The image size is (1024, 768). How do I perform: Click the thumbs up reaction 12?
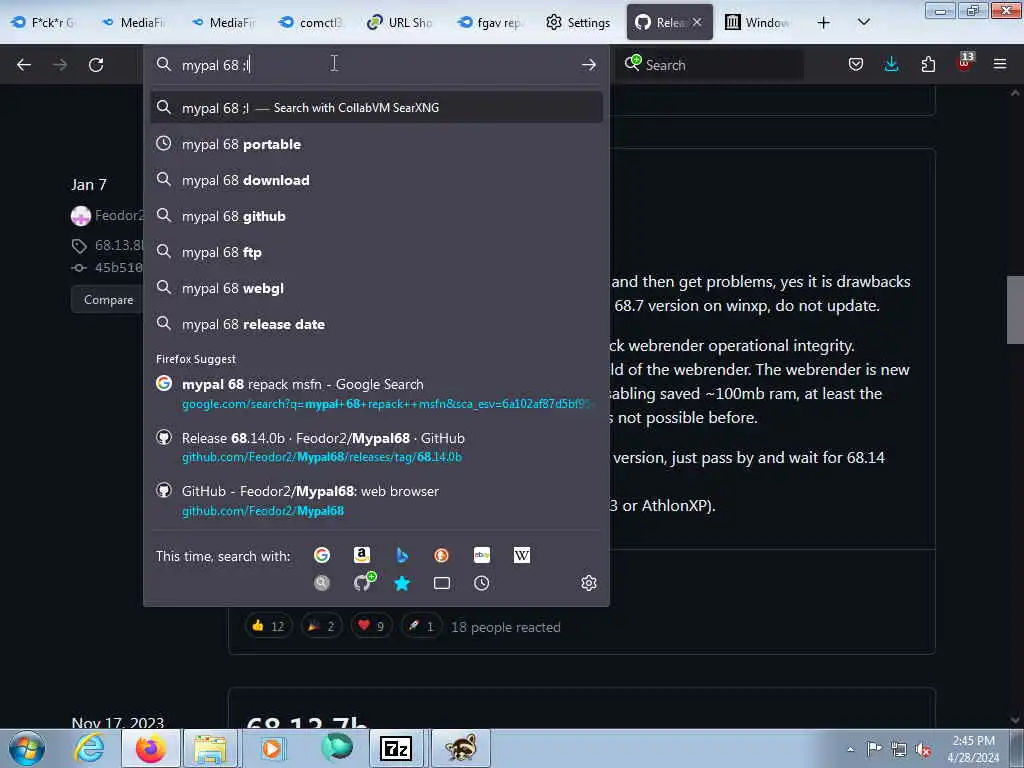pos(268,626)
